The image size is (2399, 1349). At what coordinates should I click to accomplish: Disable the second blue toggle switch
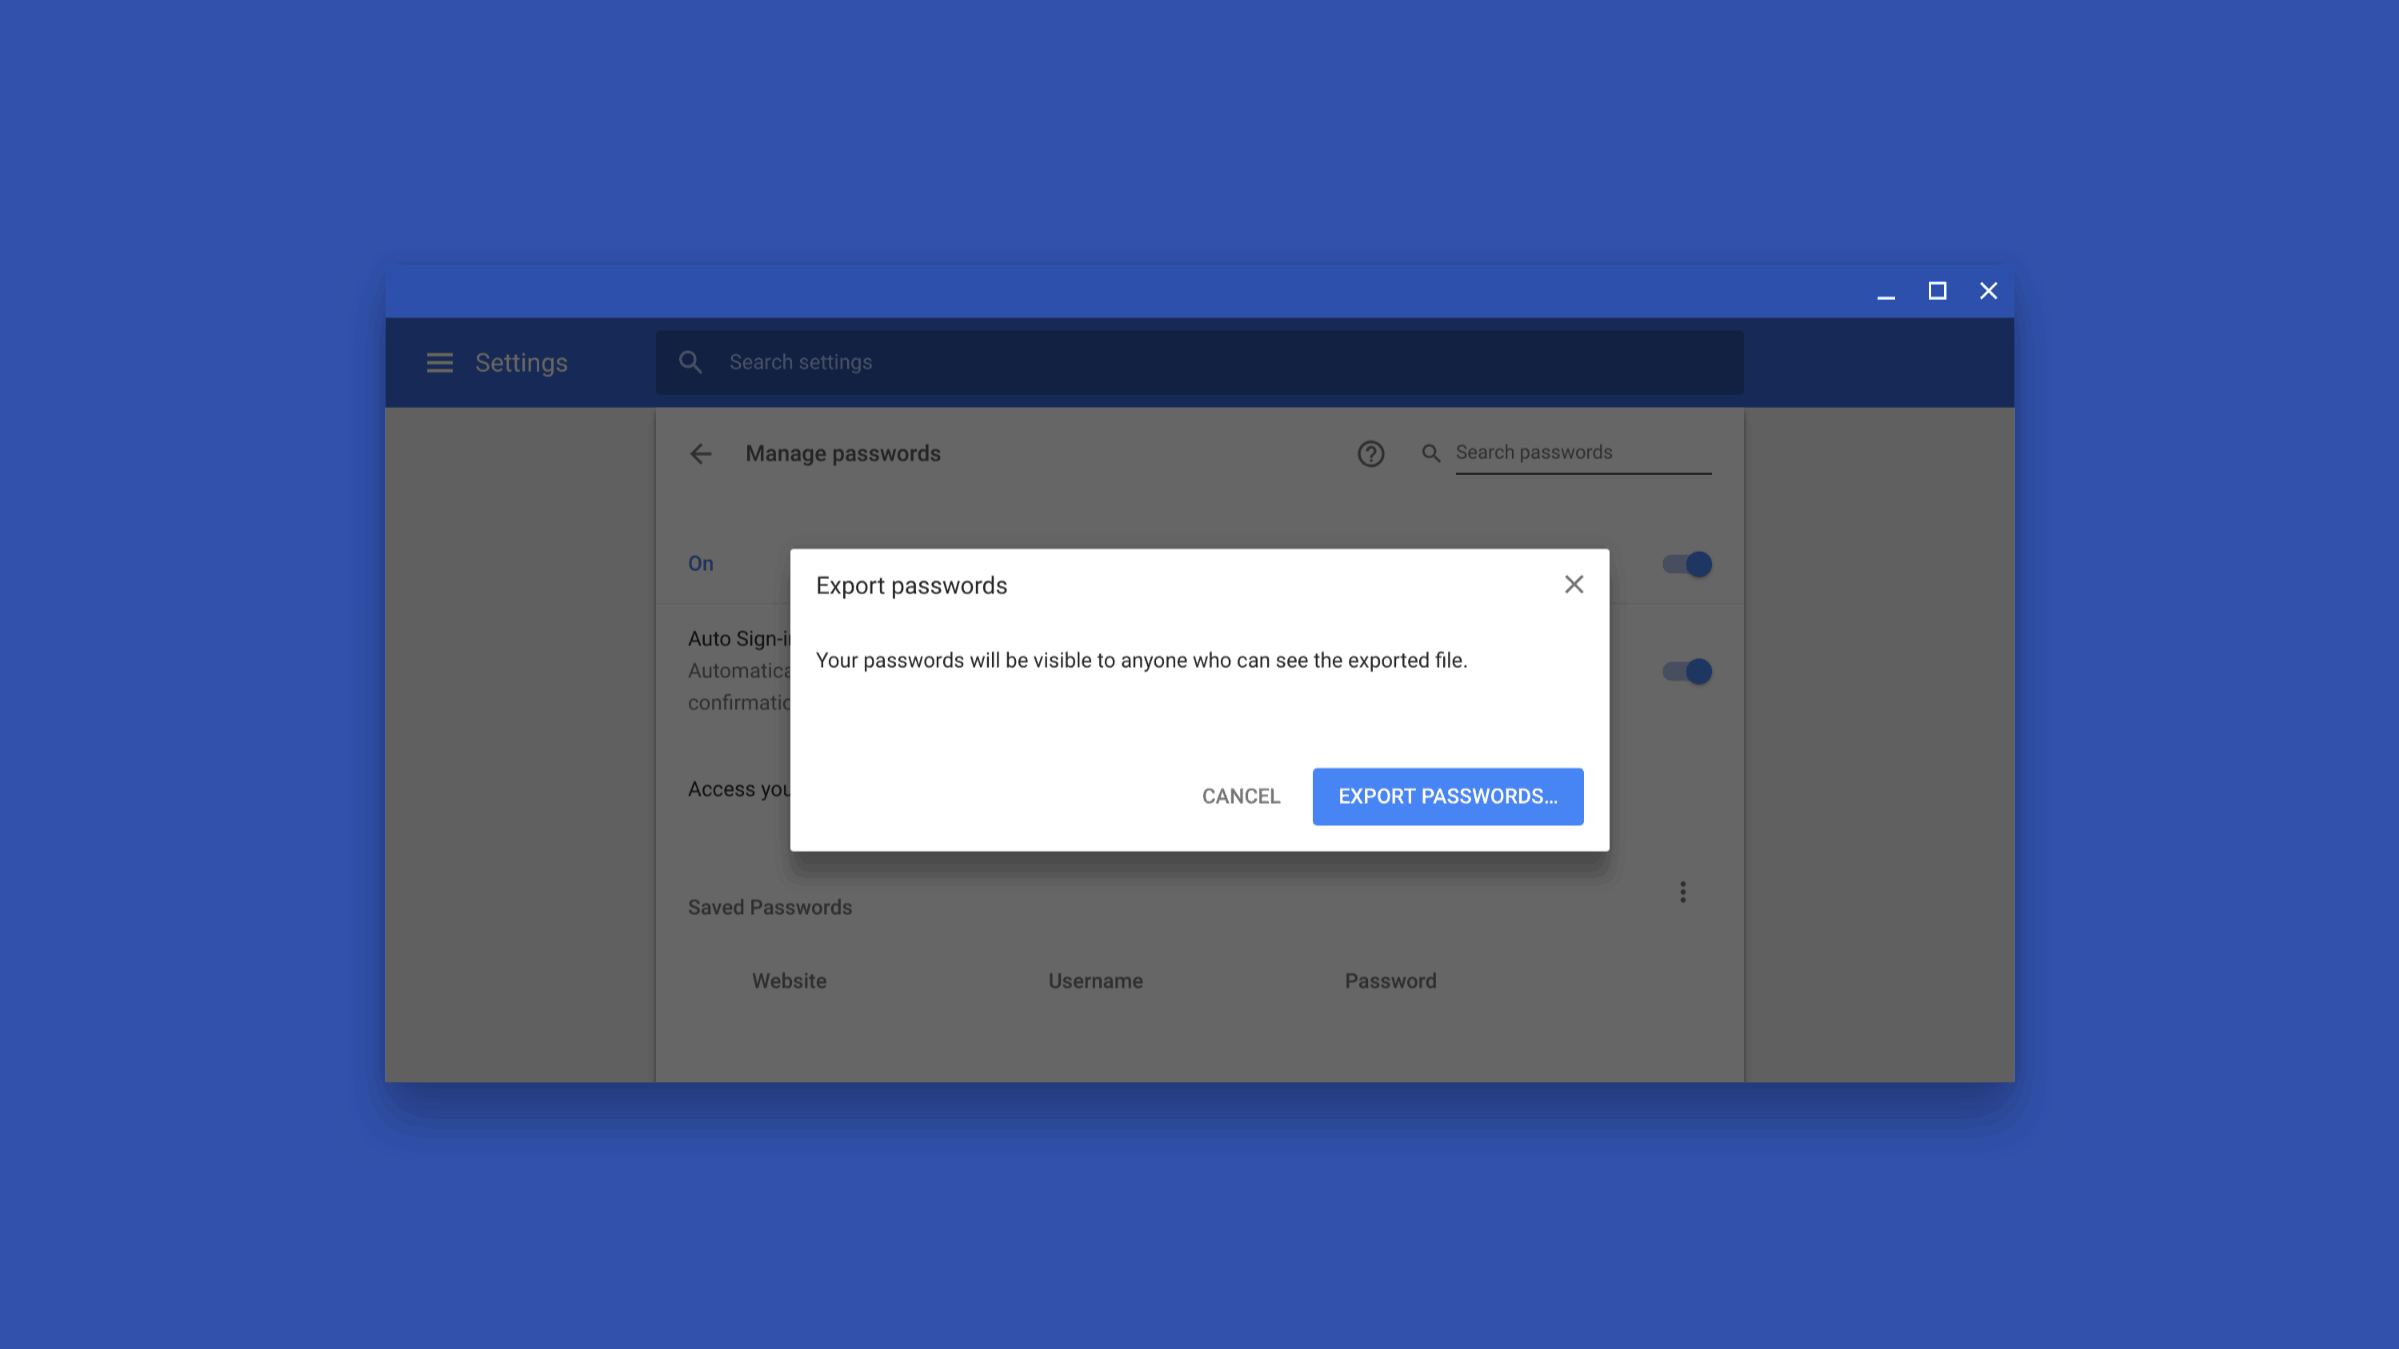(x=1689, y=670)
